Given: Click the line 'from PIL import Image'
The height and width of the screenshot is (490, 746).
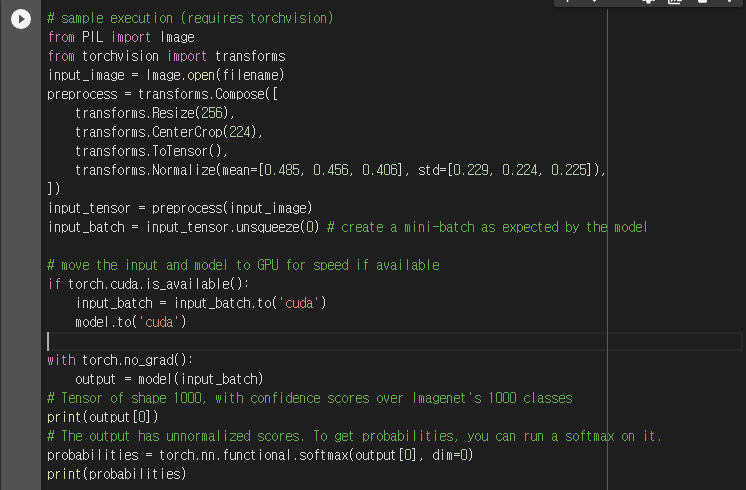Looking at the screenshot, I should pos(121,37).
